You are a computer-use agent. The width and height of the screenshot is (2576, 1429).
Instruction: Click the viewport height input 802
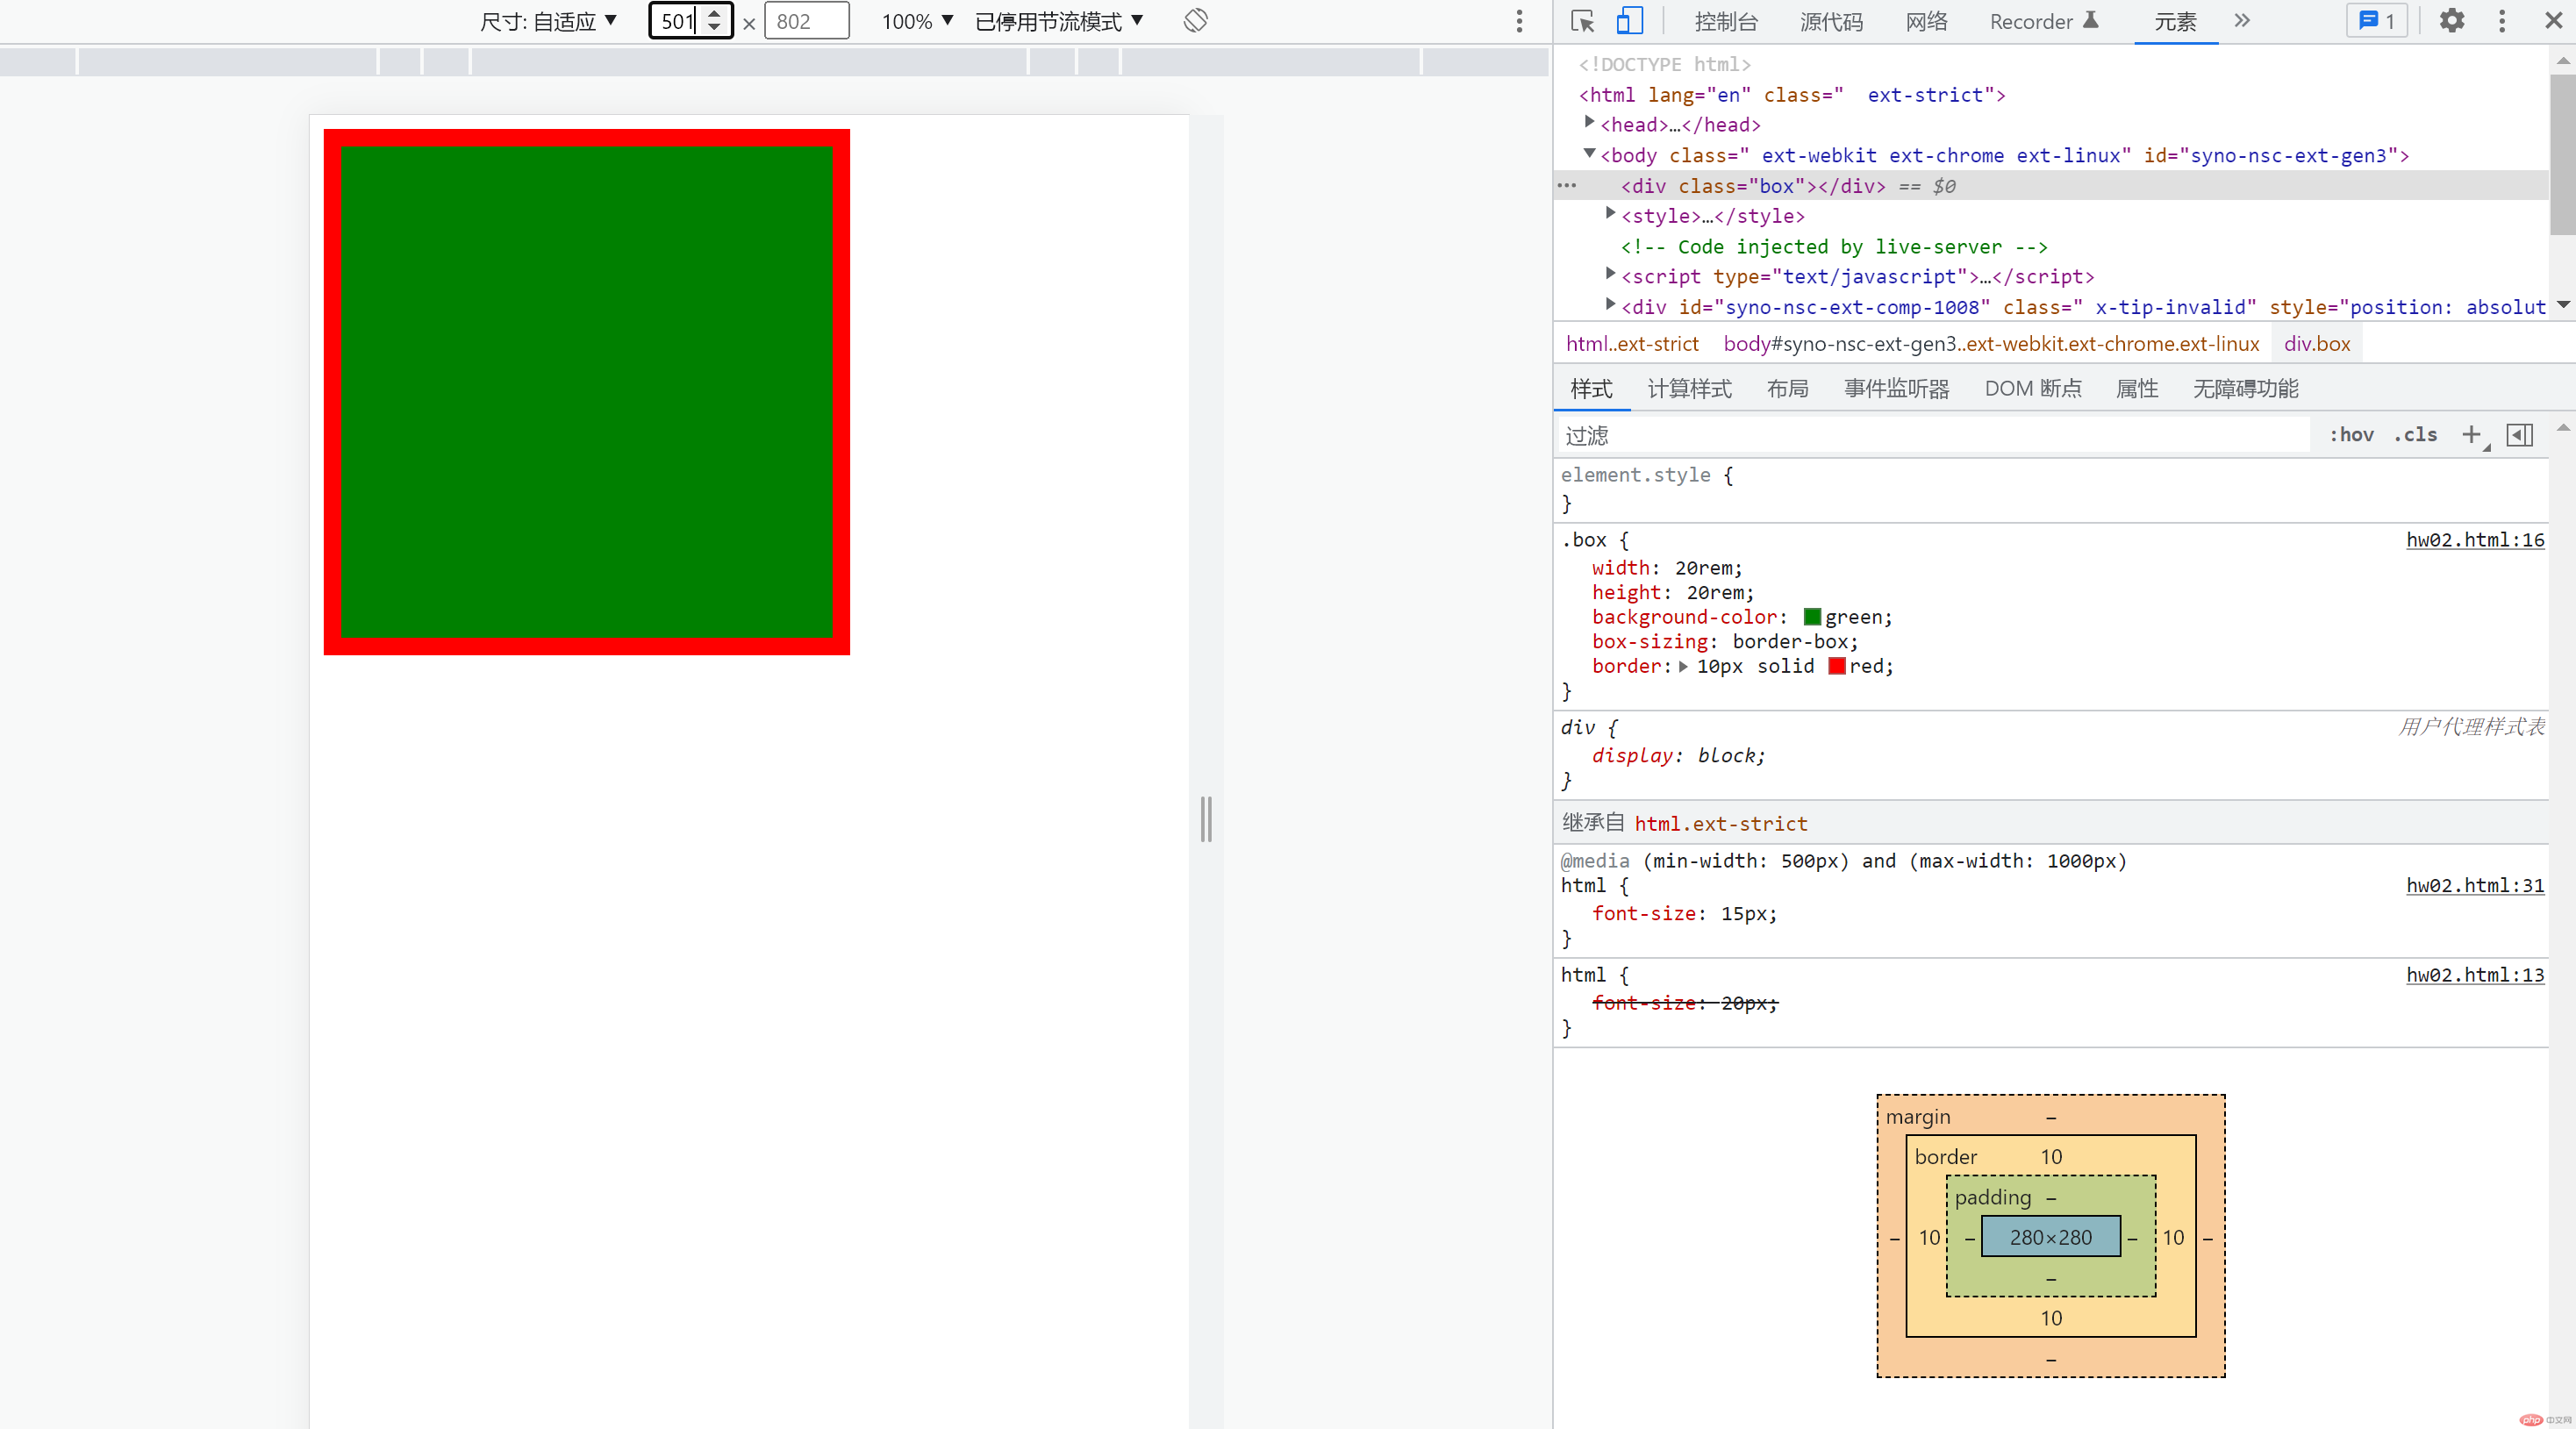(806, 21)
